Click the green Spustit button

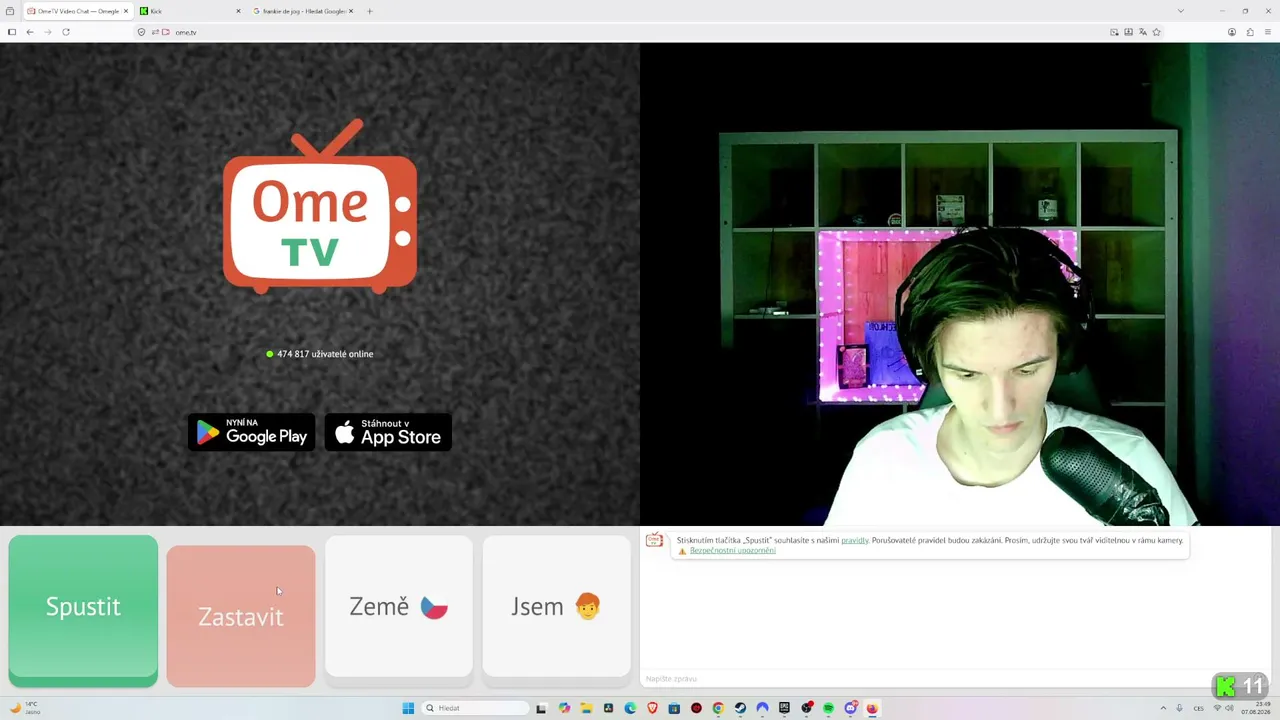tap(83, 611)
